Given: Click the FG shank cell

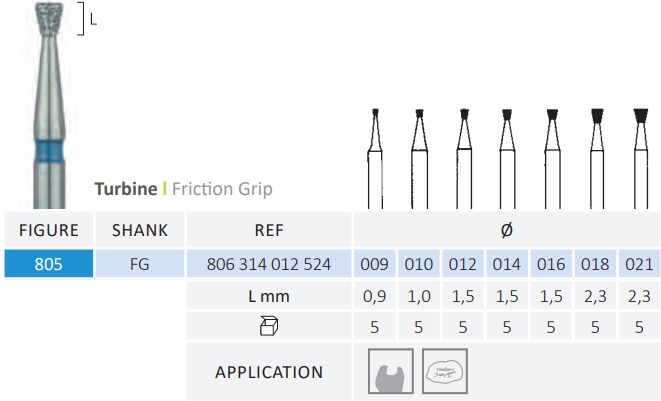Looking at the screenshot, I should [140, 264].
